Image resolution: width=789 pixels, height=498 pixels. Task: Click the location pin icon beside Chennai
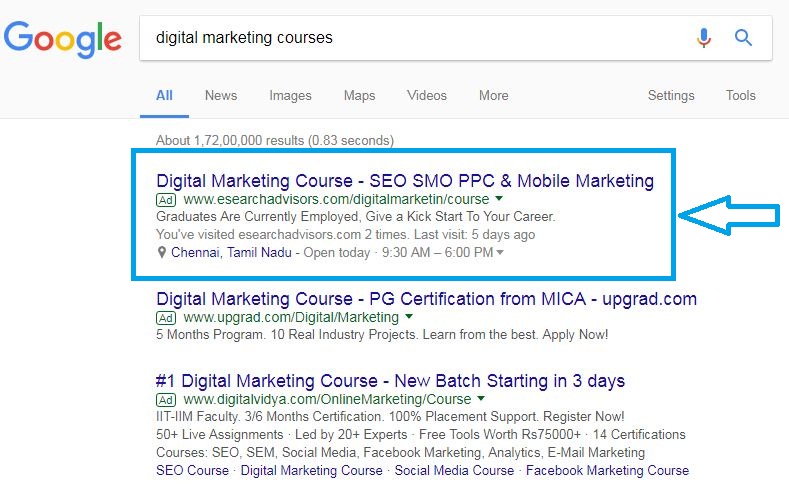163,253
